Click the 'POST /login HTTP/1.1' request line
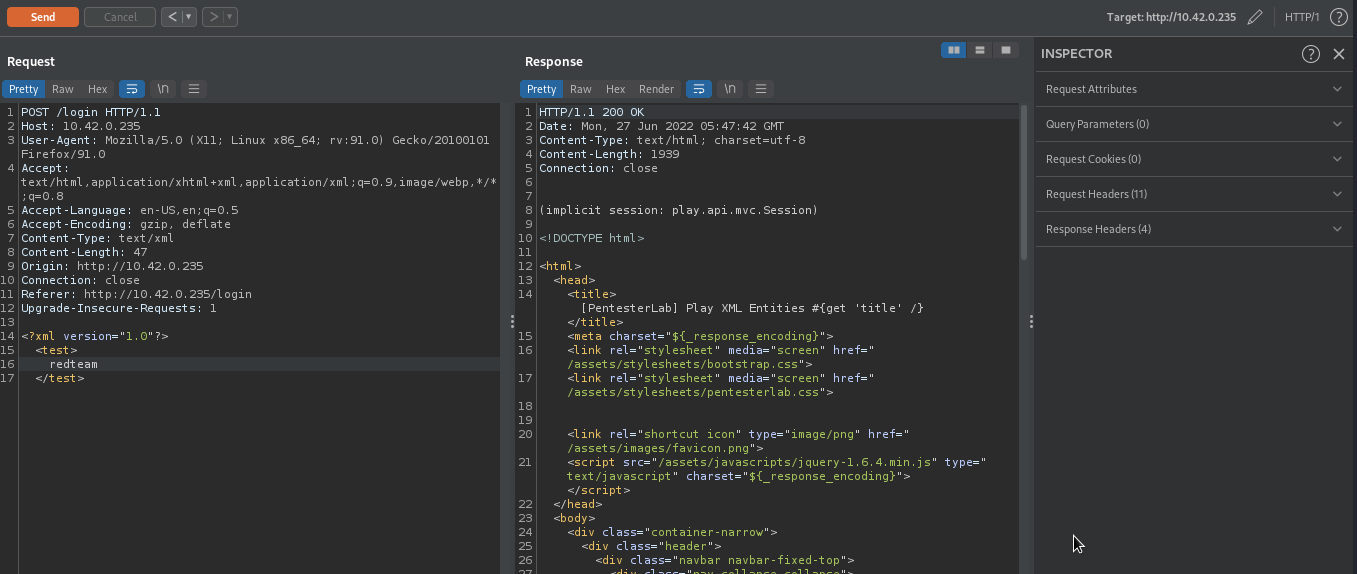The height and width of the screenshot is (574, 1357). coord(91,112)
